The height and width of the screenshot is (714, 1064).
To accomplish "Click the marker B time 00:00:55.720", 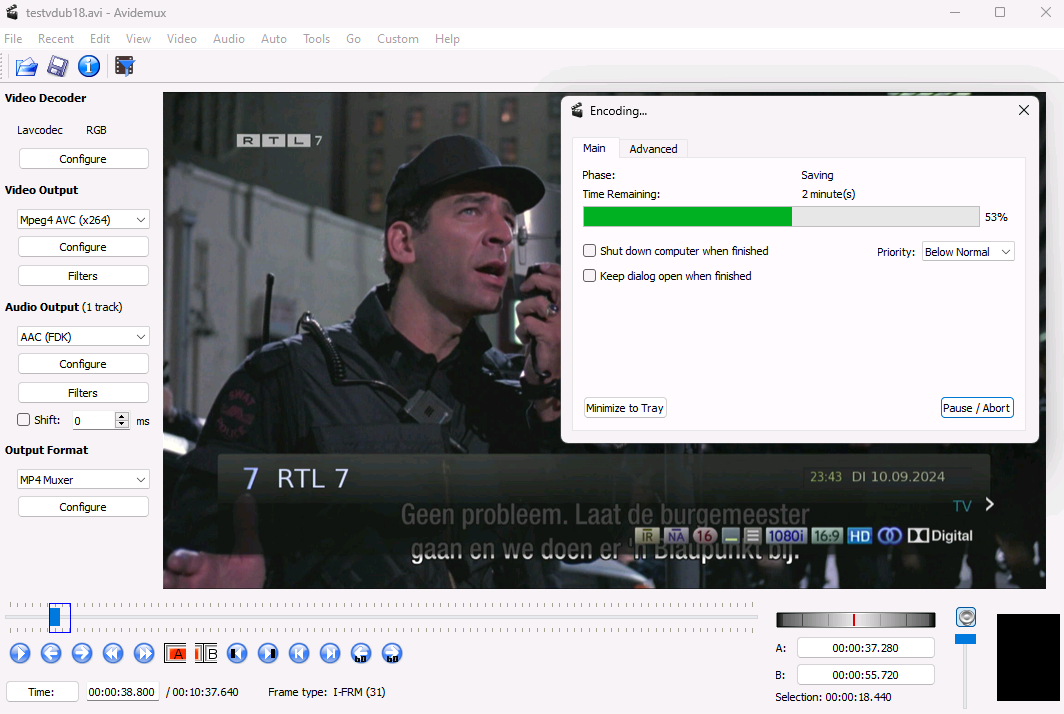I will pos(865,675).
